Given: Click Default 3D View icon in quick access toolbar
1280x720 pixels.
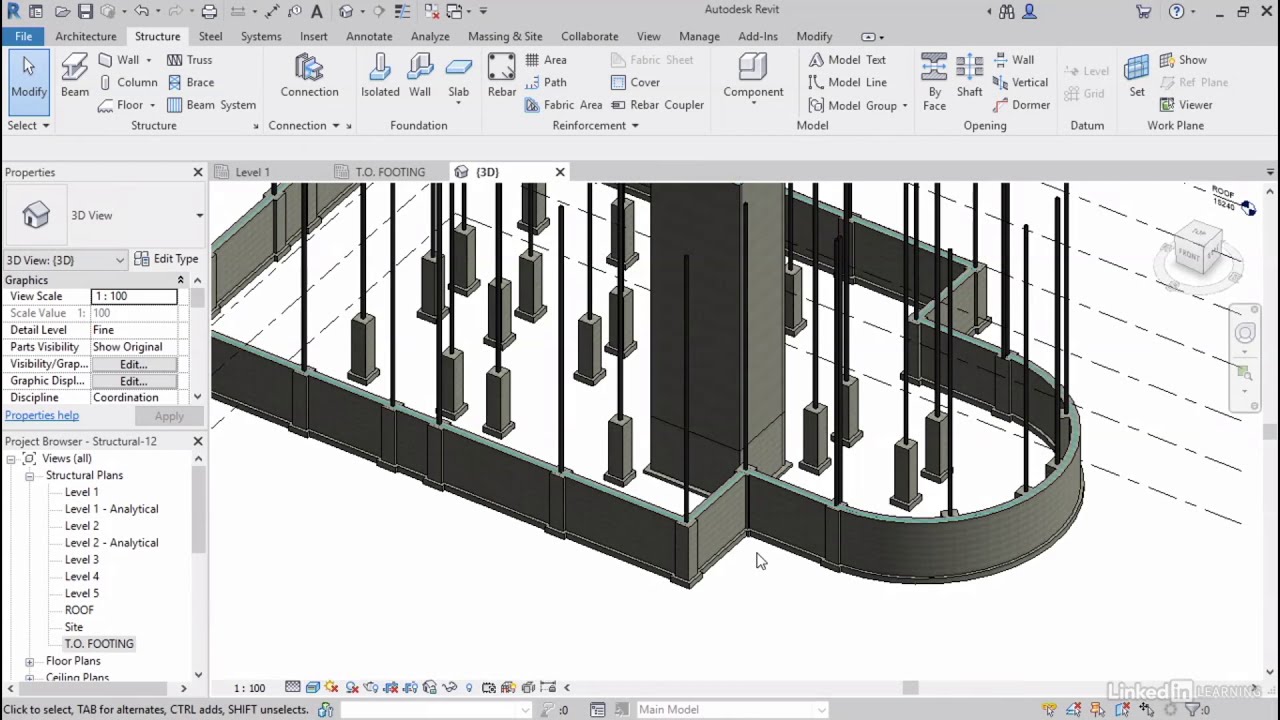Looking at the screenshot, I should (x=346, y=11).
